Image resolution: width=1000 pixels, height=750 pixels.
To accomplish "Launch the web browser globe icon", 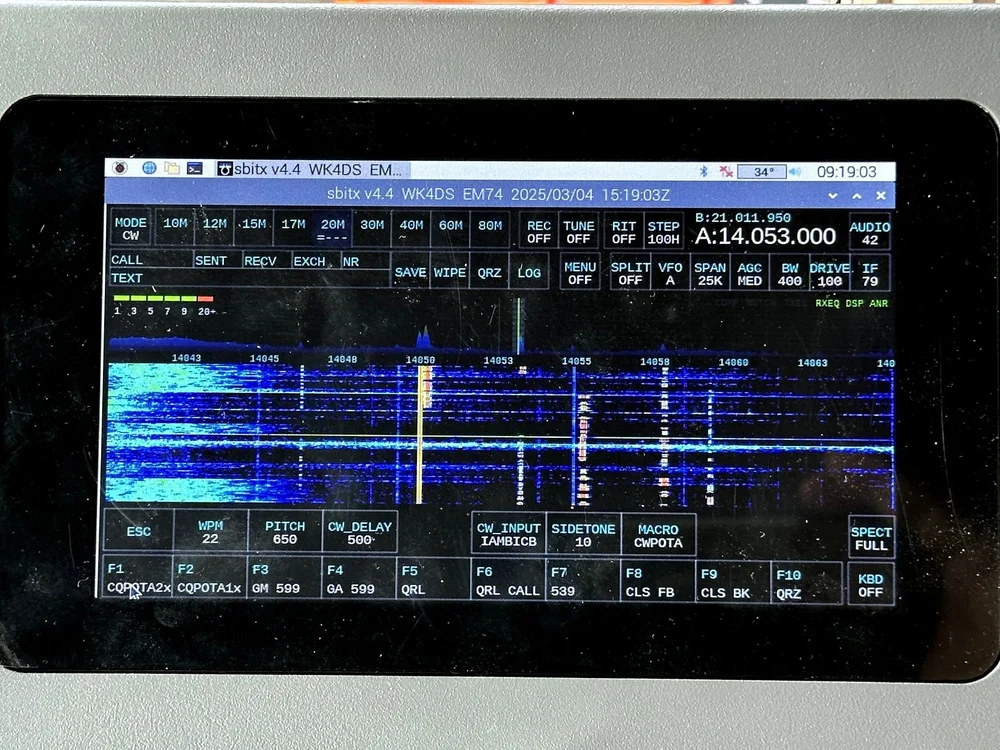I will [x=149, y=168].
